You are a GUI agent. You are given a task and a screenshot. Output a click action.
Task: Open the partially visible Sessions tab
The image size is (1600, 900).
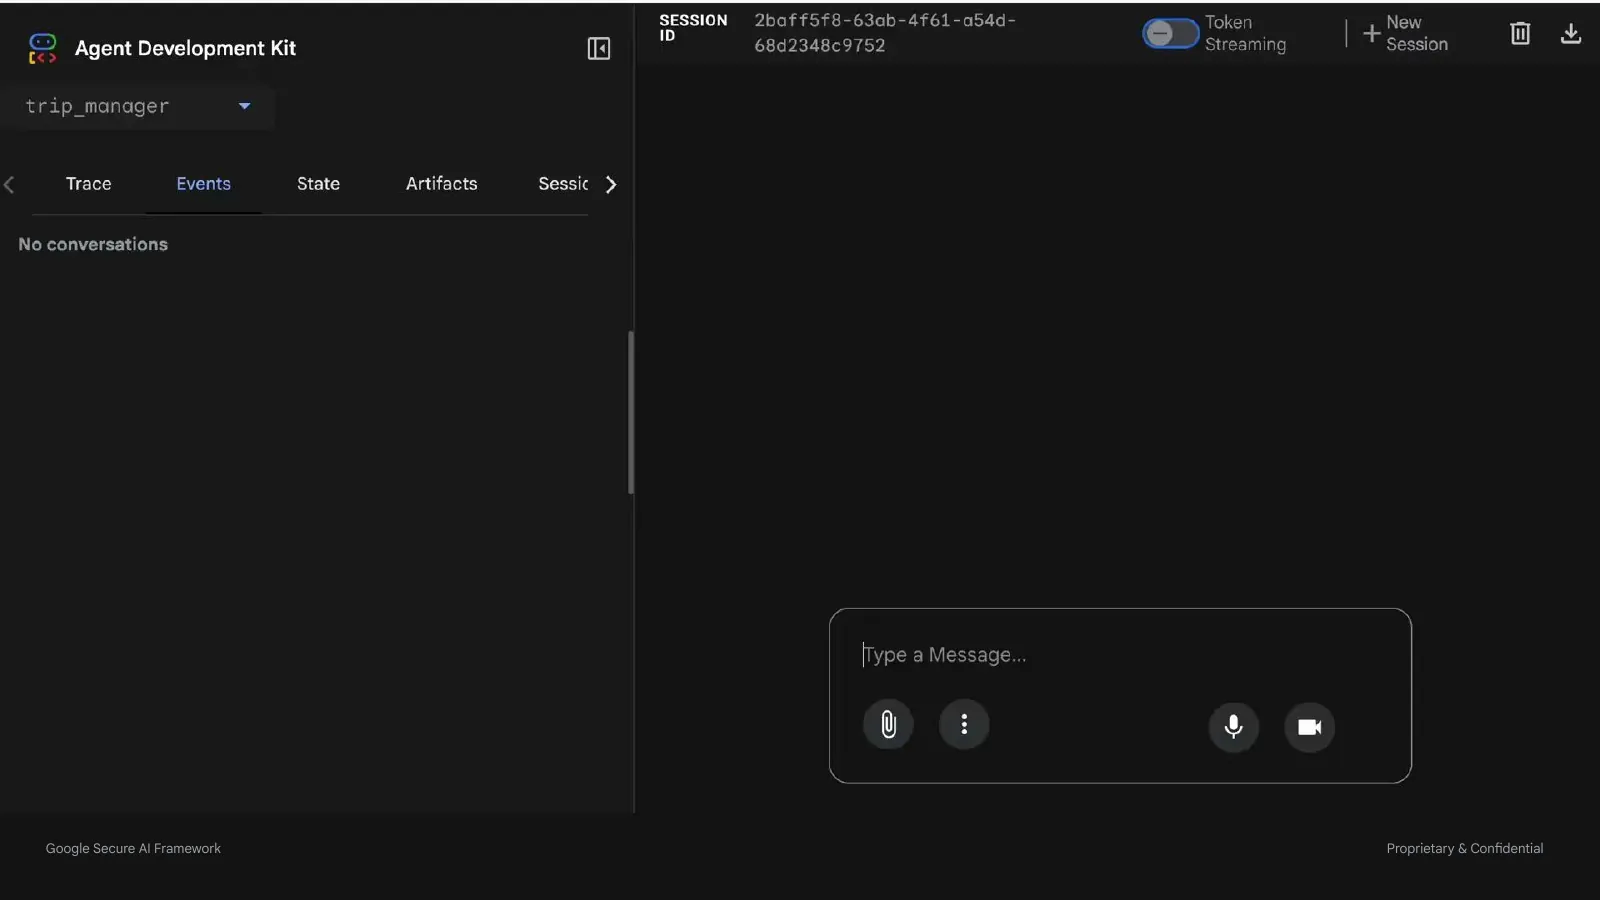click(x=563, y=184)
